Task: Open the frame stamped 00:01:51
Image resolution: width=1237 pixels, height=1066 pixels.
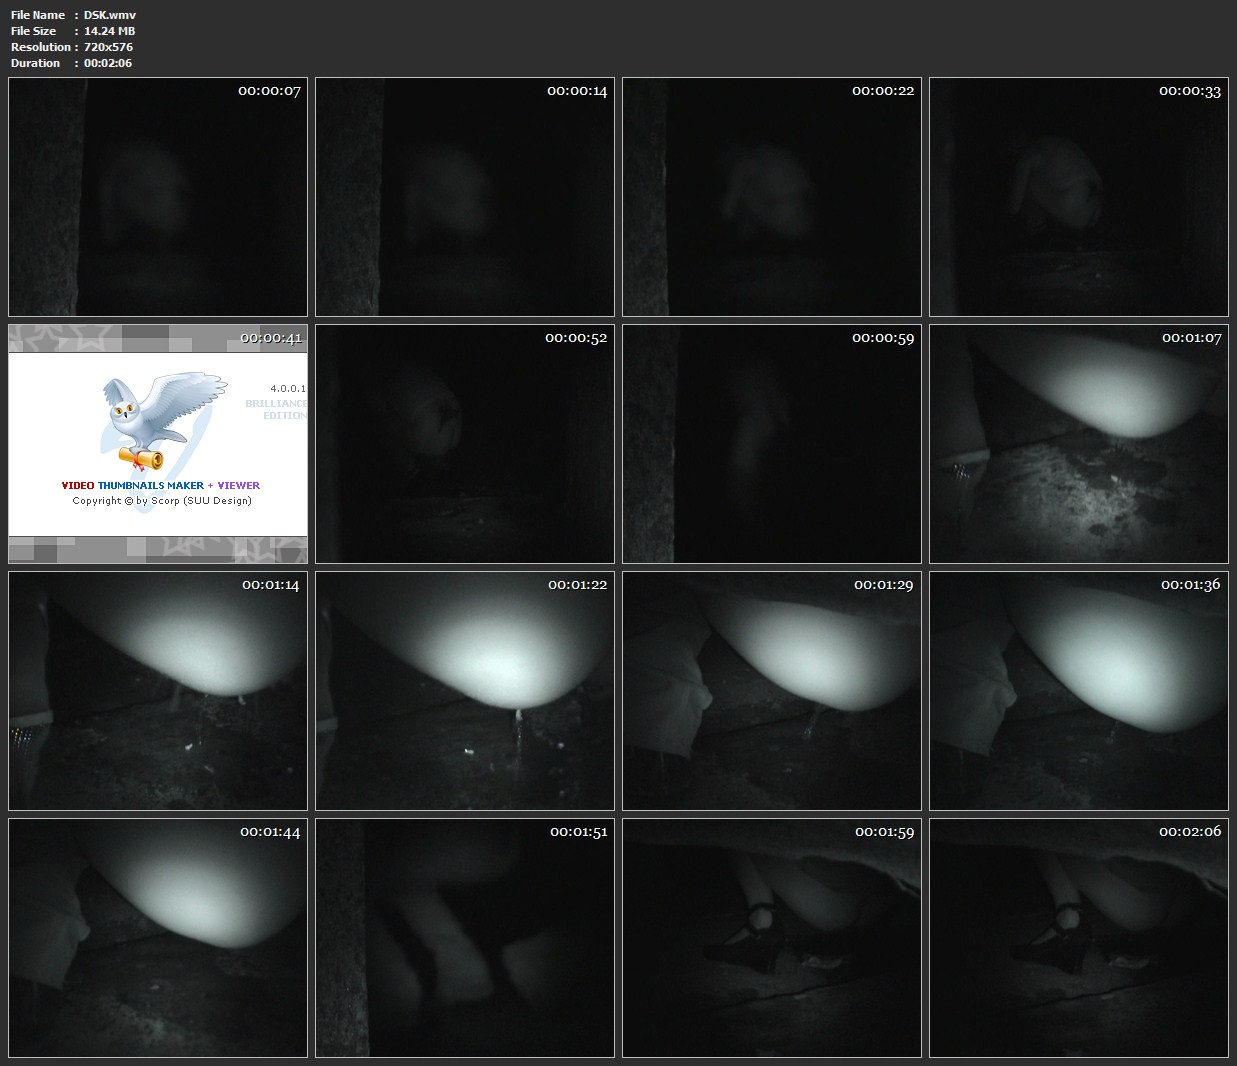Action: pos(465,938)
